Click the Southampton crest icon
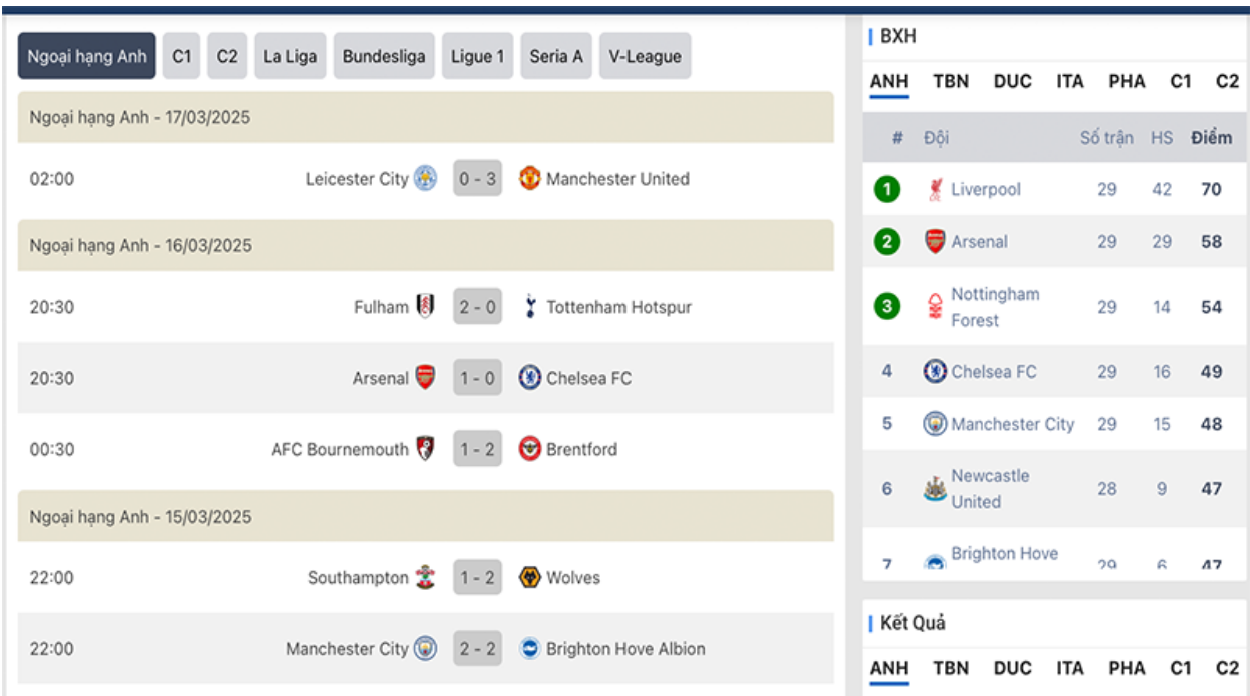Screen dimensions: 1250x696 point(425,577)
